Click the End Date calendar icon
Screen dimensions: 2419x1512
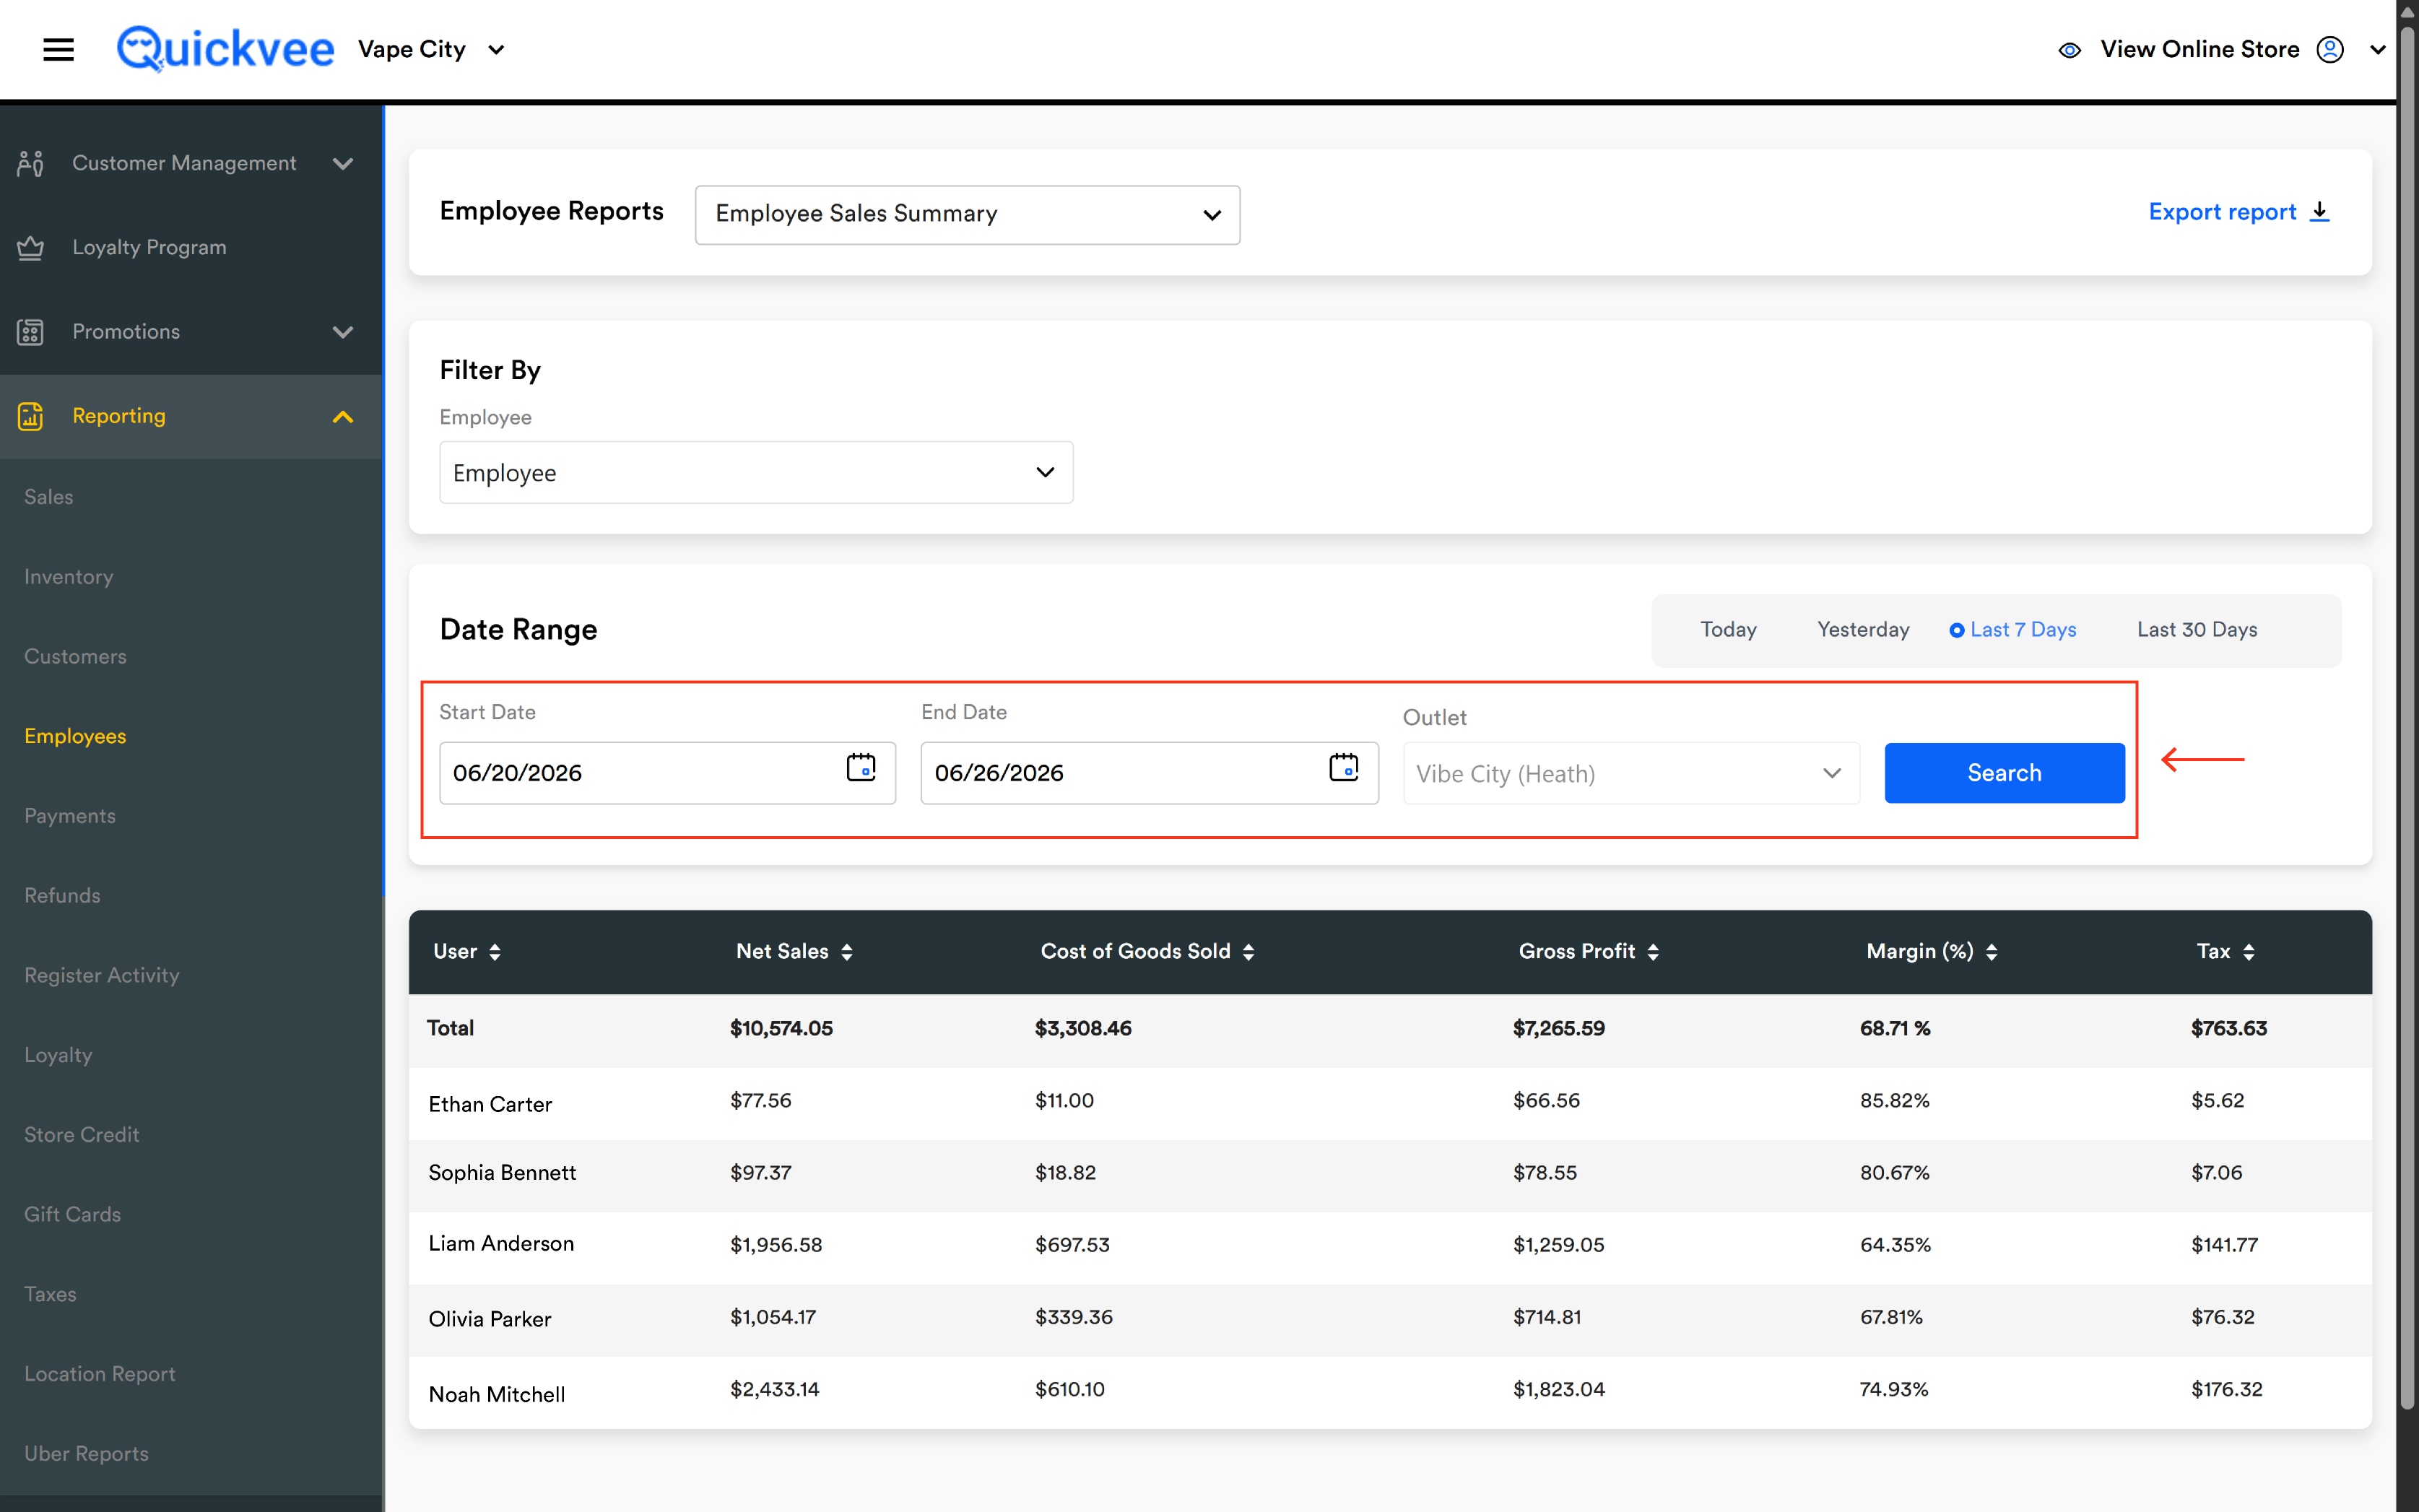(x=1343, y=768)
